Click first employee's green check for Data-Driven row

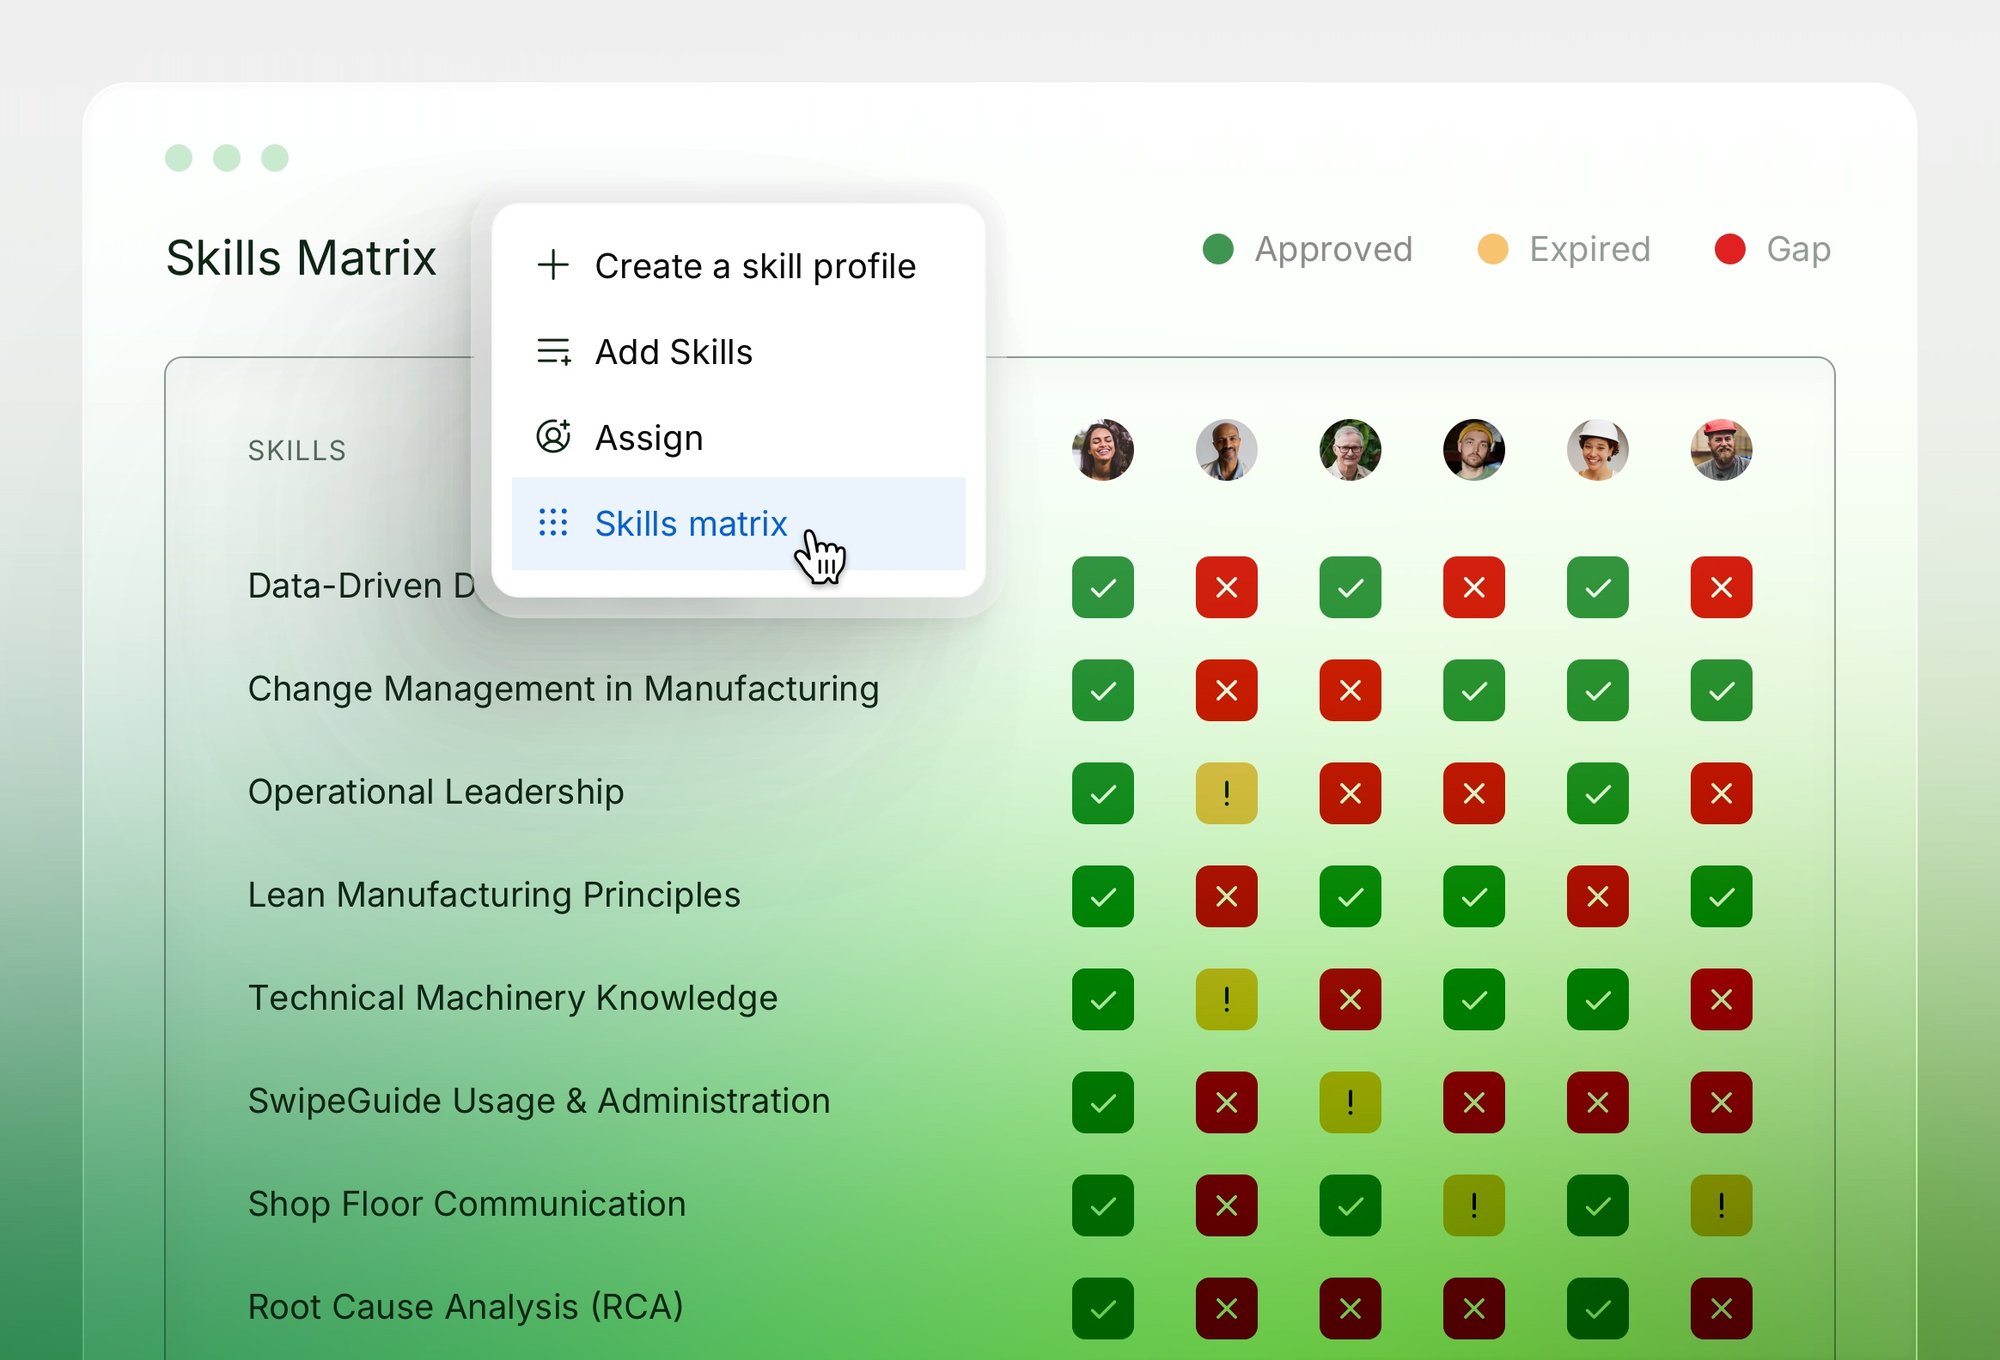1103,588
